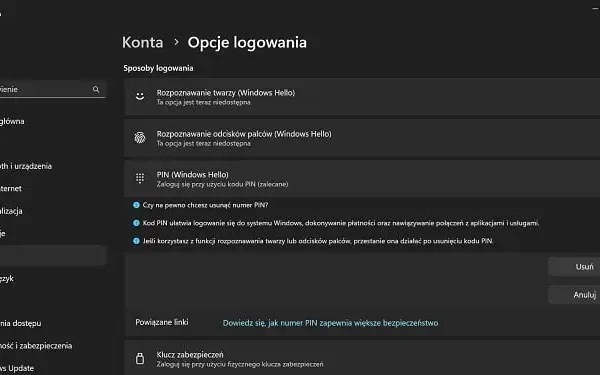Click the Opcje logowania page title
Image resolution: width=600 pixels, height=375 pixels.
(x=247, y=42)
